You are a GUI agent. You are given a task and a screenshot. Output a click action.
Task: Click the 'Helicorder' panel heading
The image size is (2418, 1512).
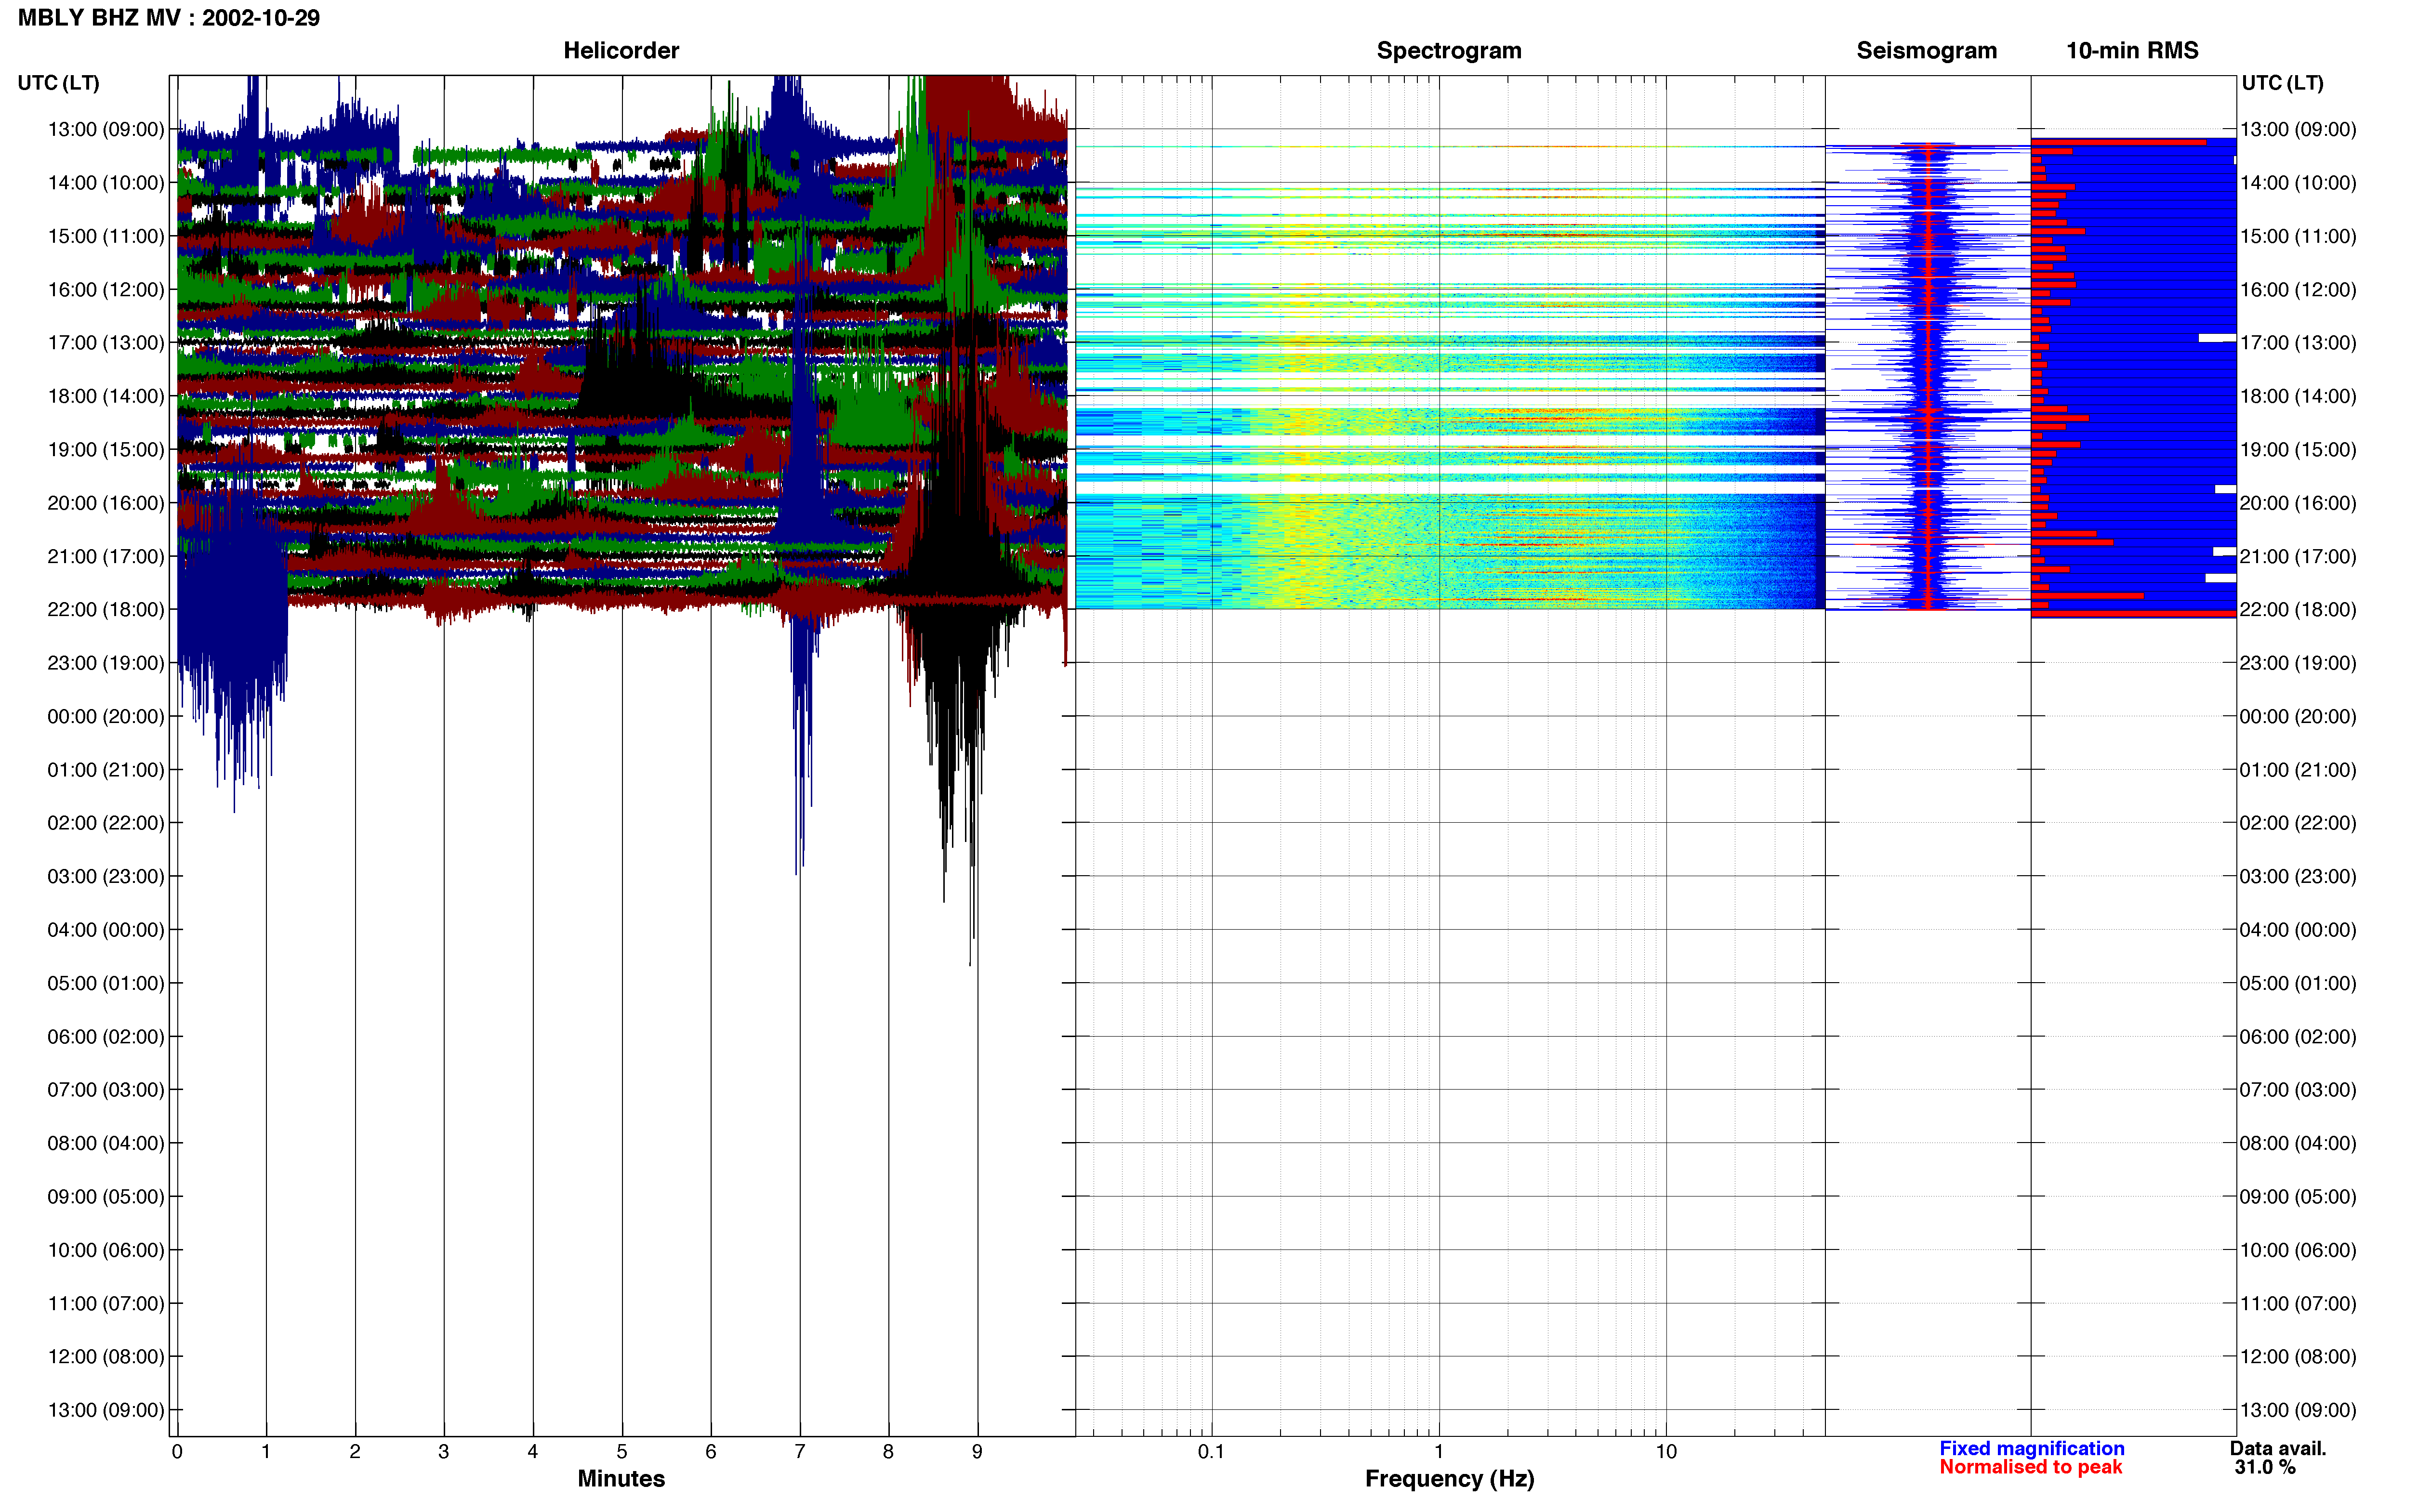(621, 51)
